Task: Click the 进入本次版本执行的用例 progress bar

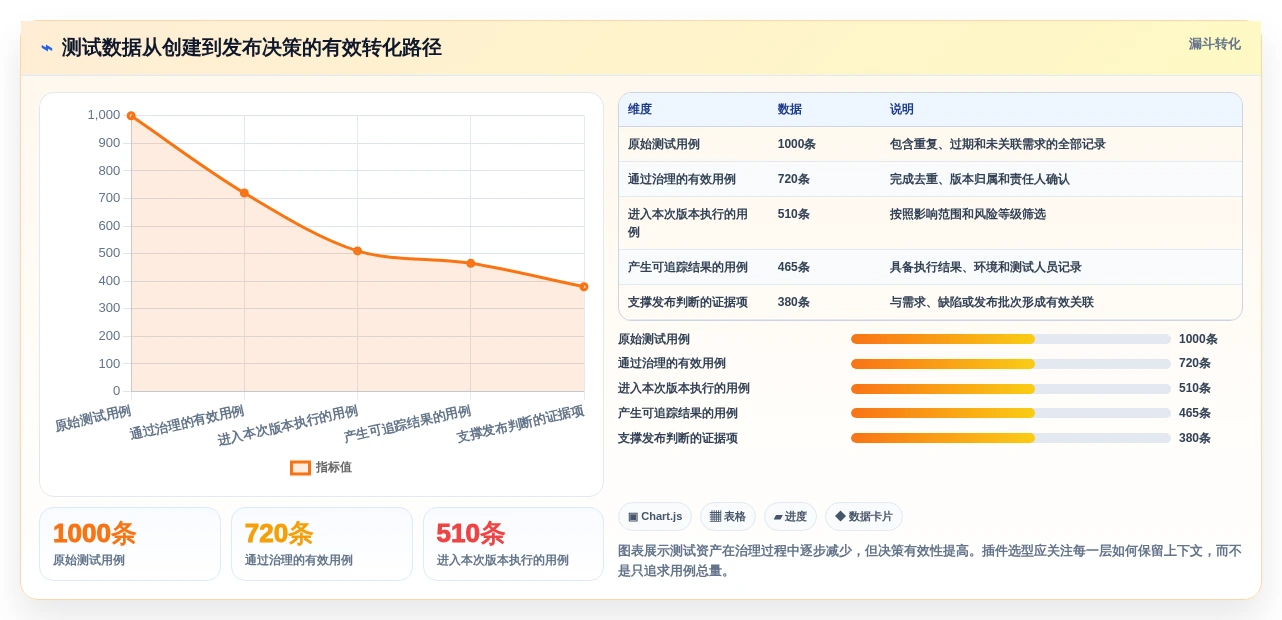Action: [1011, 389]
